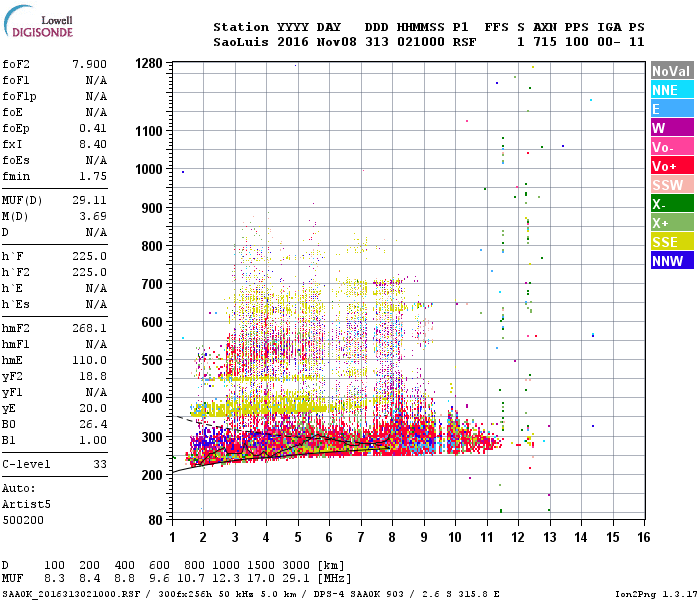
Task: Select the W purple legend swatch
Action: pyautogui.click(x=672, y=128)
